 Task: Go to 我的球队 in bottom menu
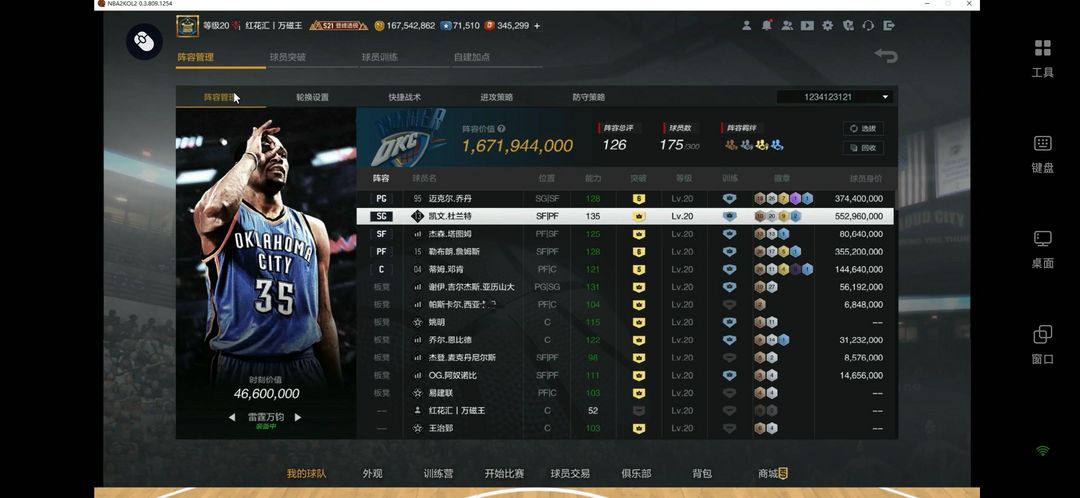(307, 473)
